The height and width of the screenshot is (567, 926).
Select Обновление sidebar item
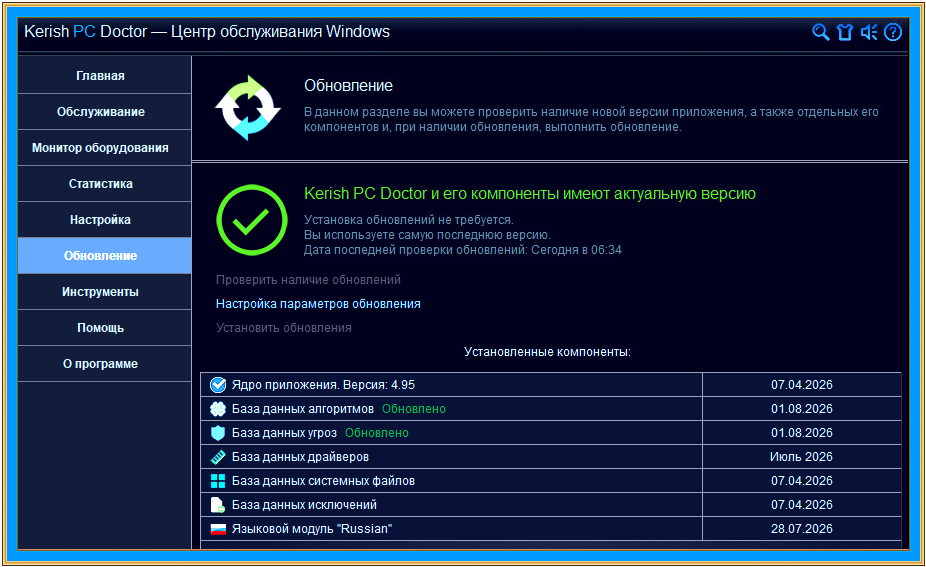tap(105, 256)
